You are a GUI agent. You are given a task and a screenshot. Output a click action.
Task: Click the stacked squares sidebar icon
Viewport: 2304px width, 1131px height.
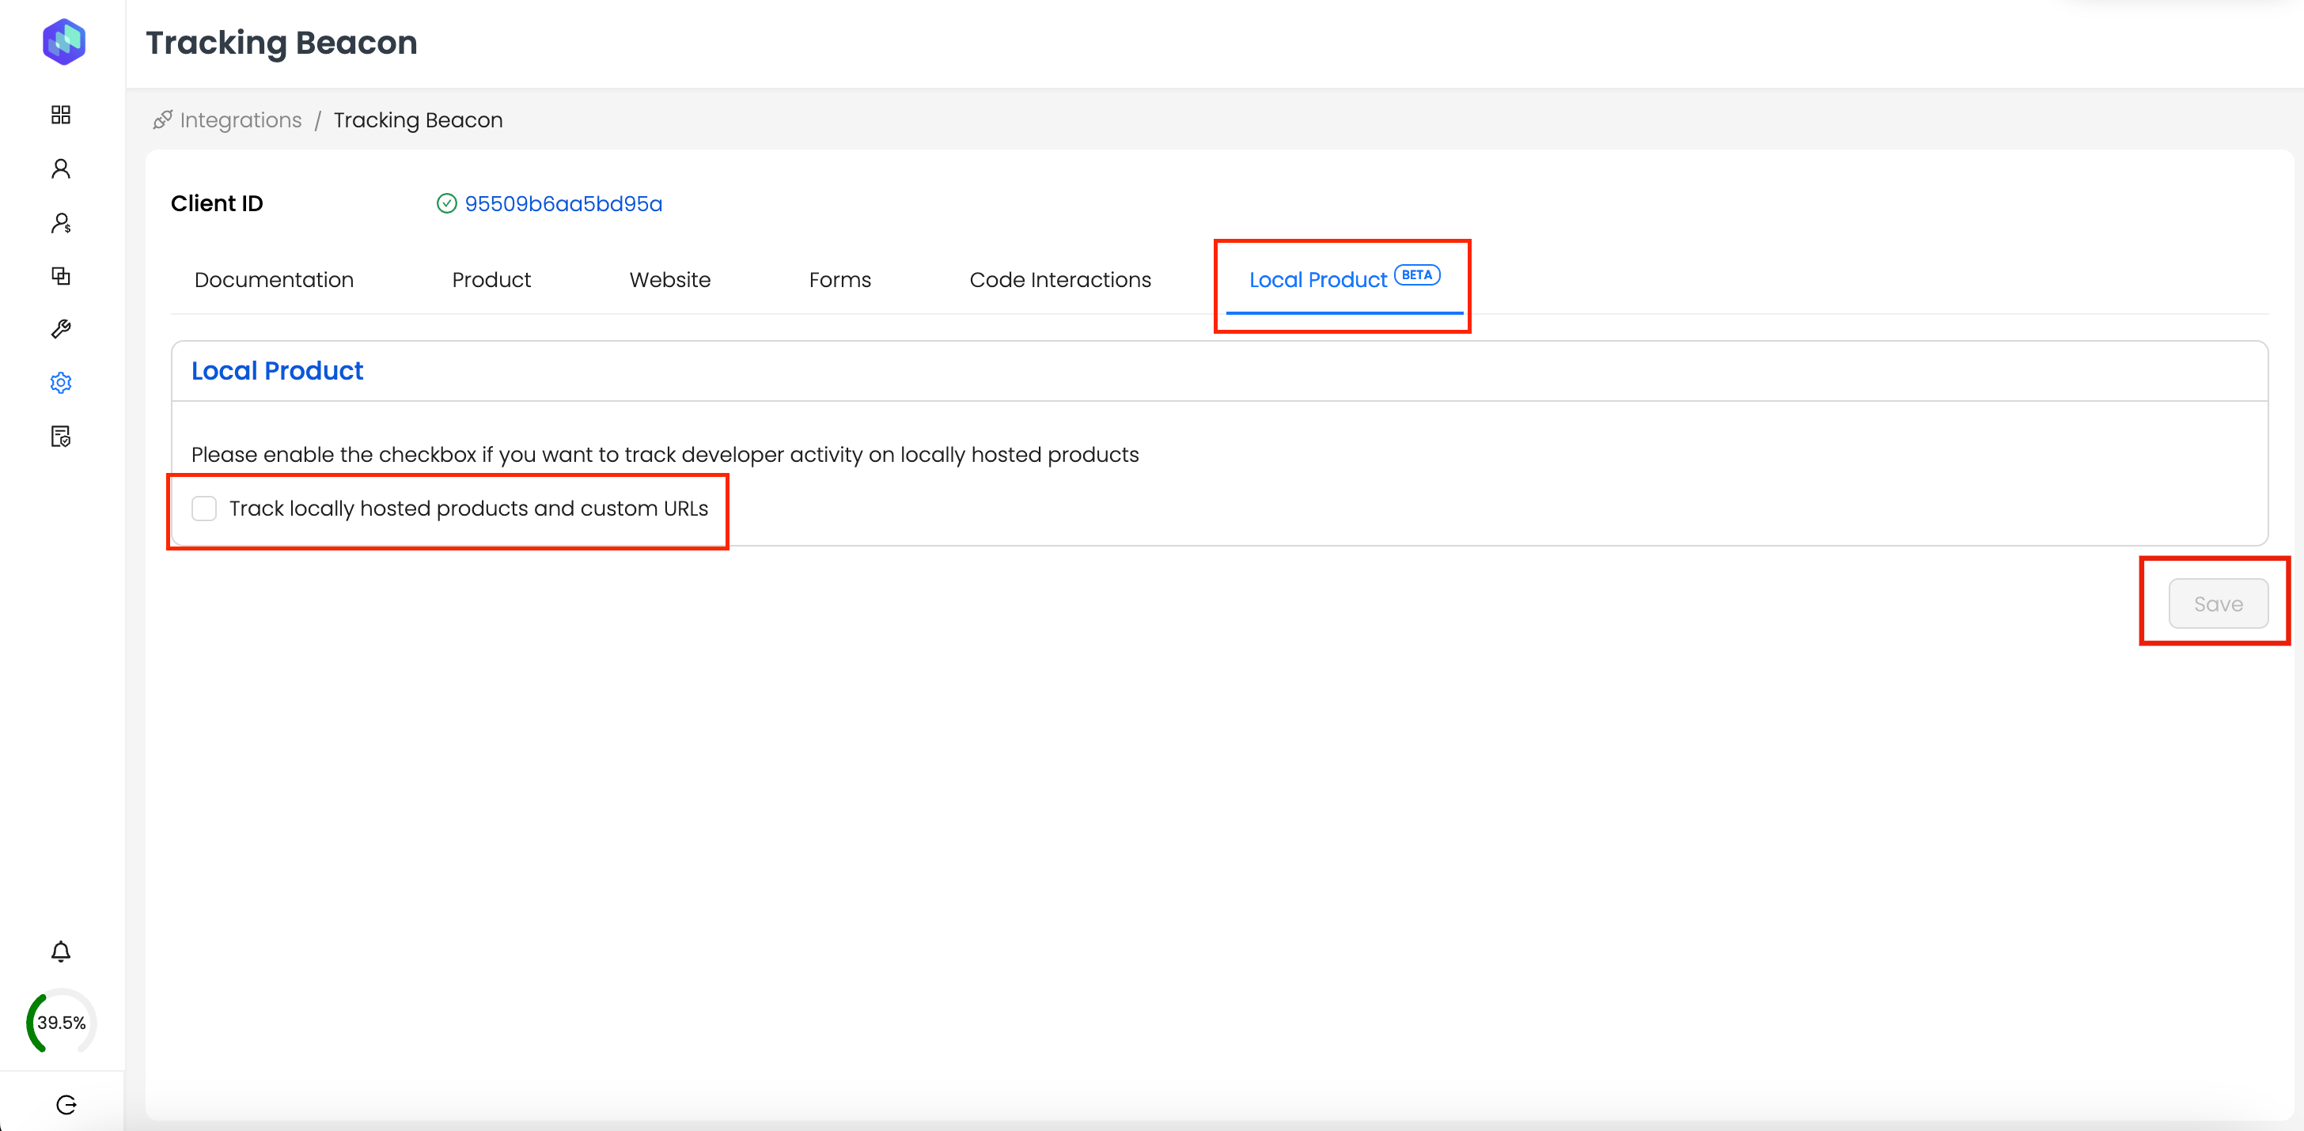[x=61, y=276]
